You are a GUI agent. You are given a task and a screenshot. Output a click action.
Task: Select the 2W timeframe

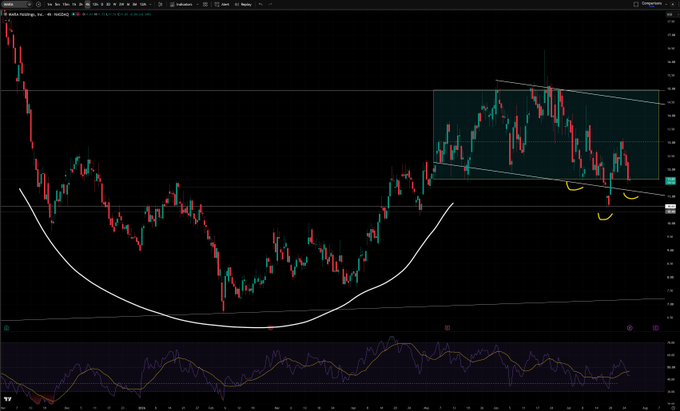pos(121,4)
